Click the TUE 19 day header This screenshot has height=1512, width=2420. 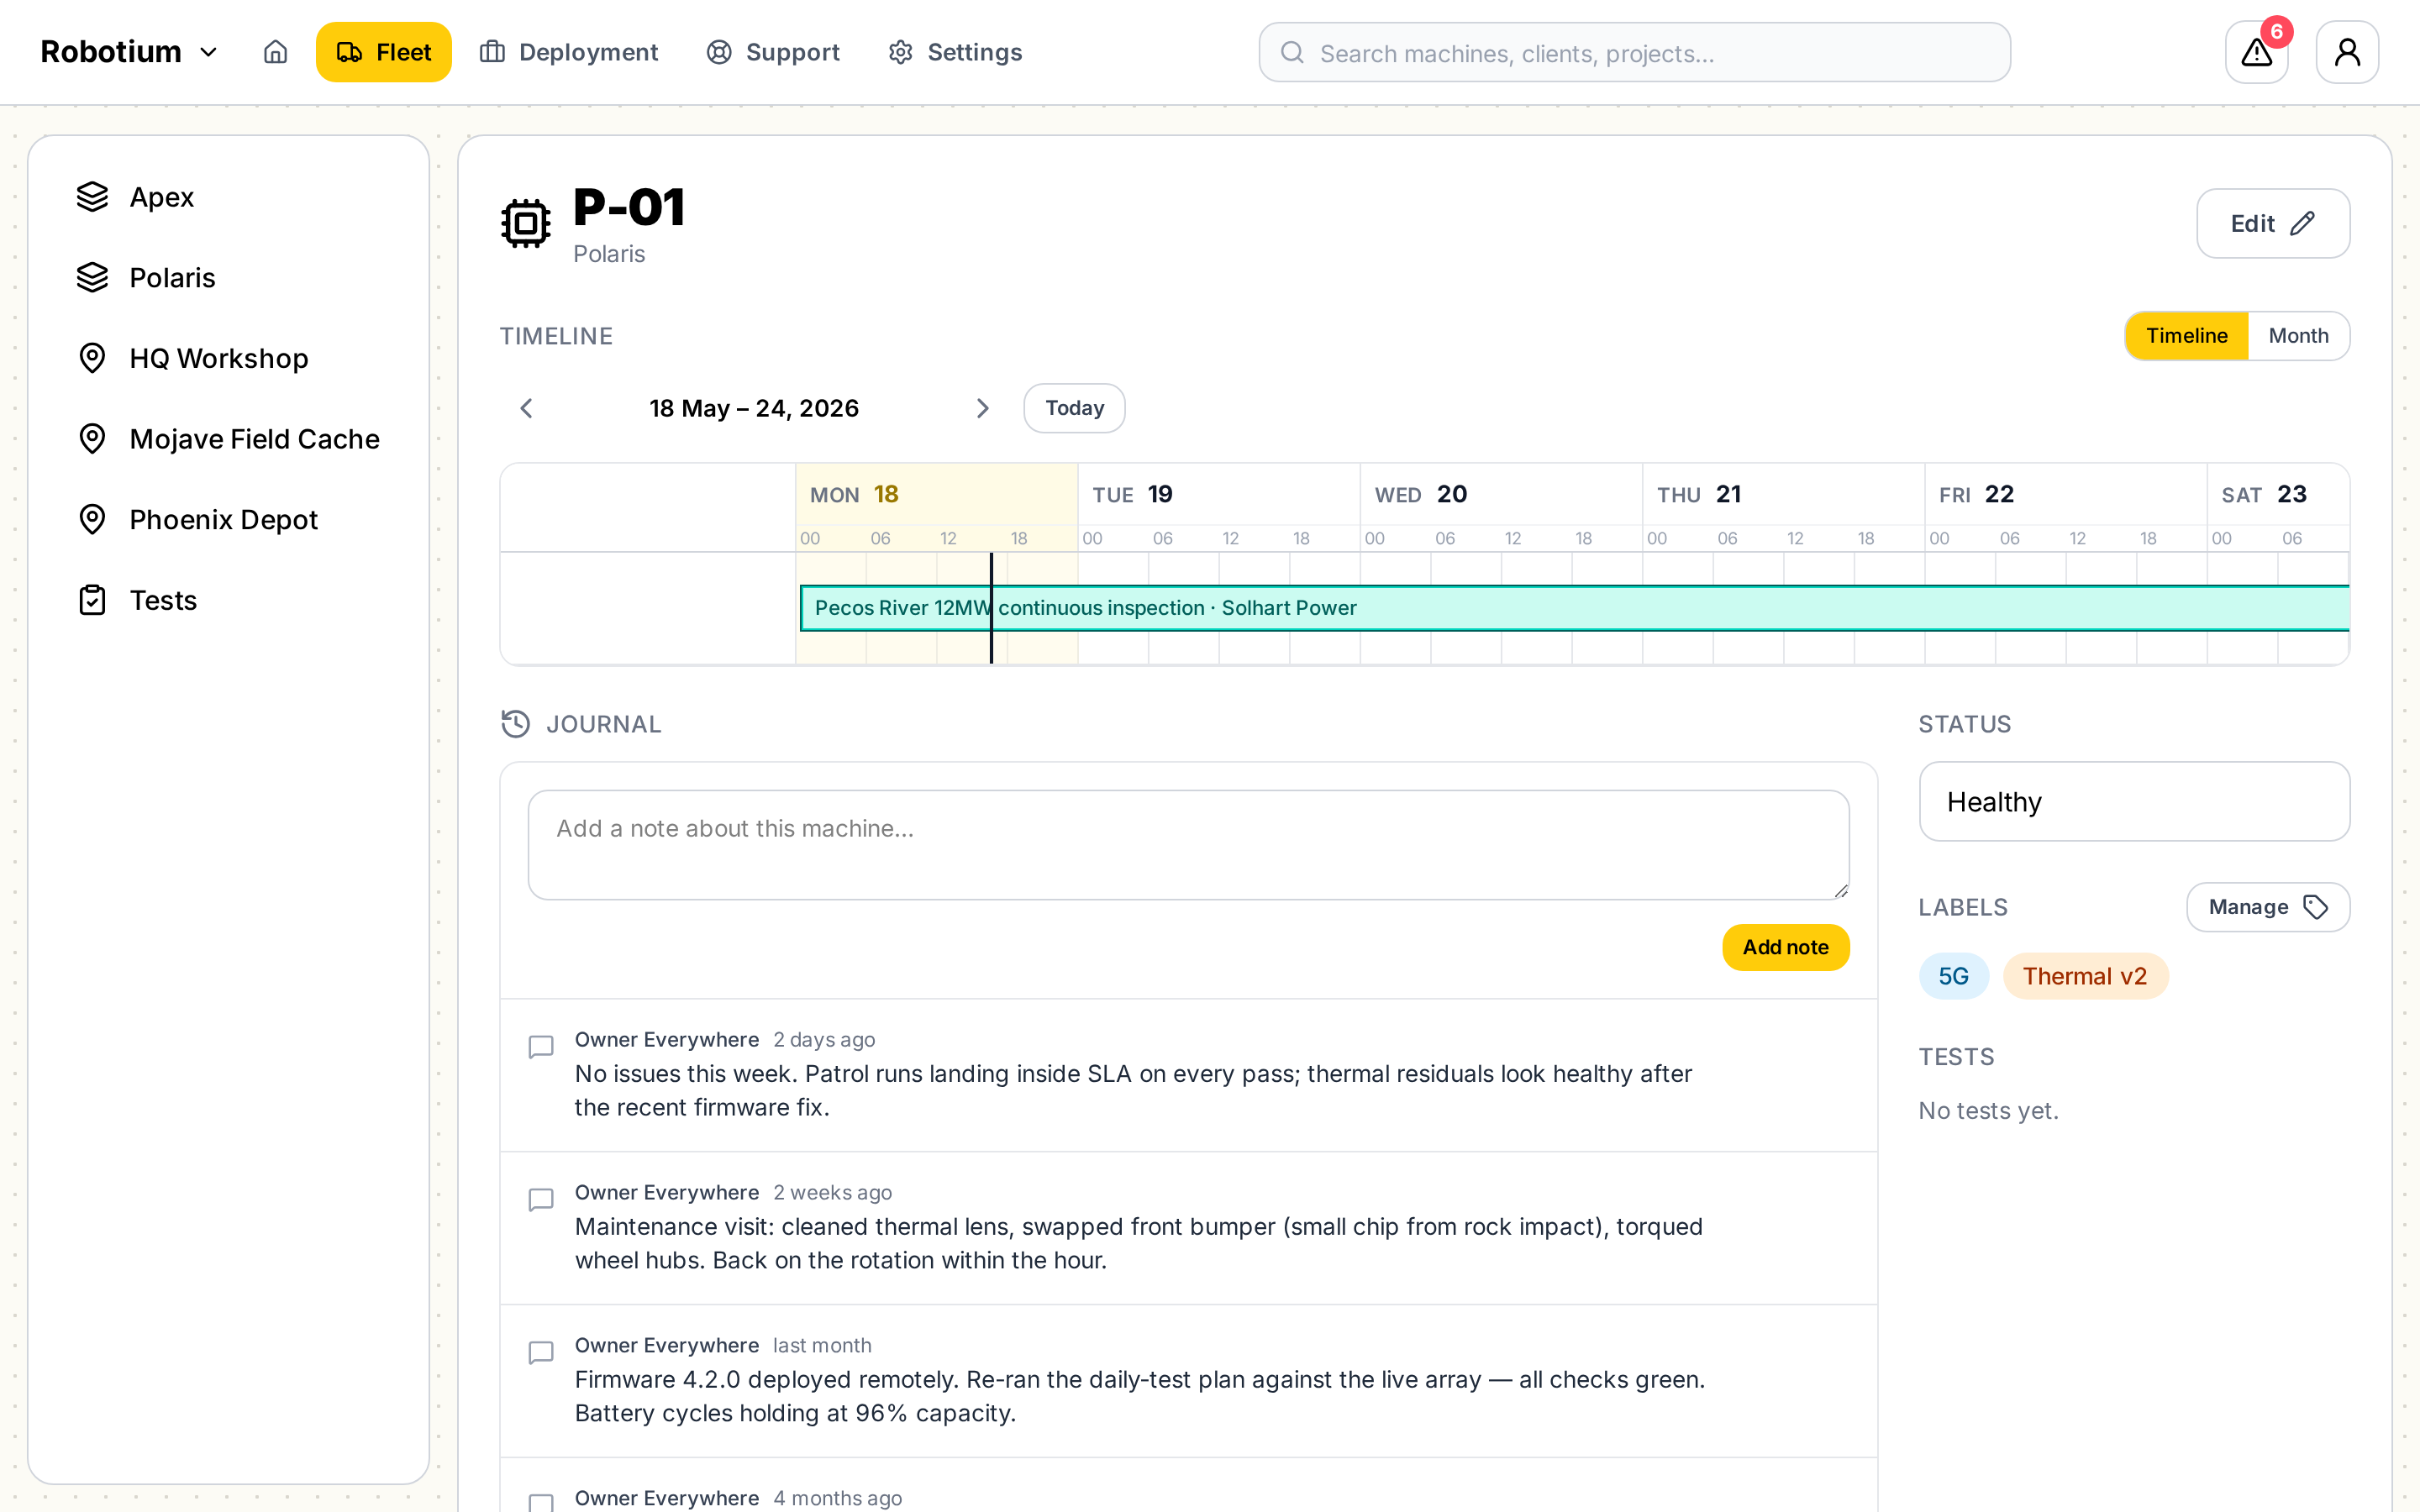tap(1218, 494)
